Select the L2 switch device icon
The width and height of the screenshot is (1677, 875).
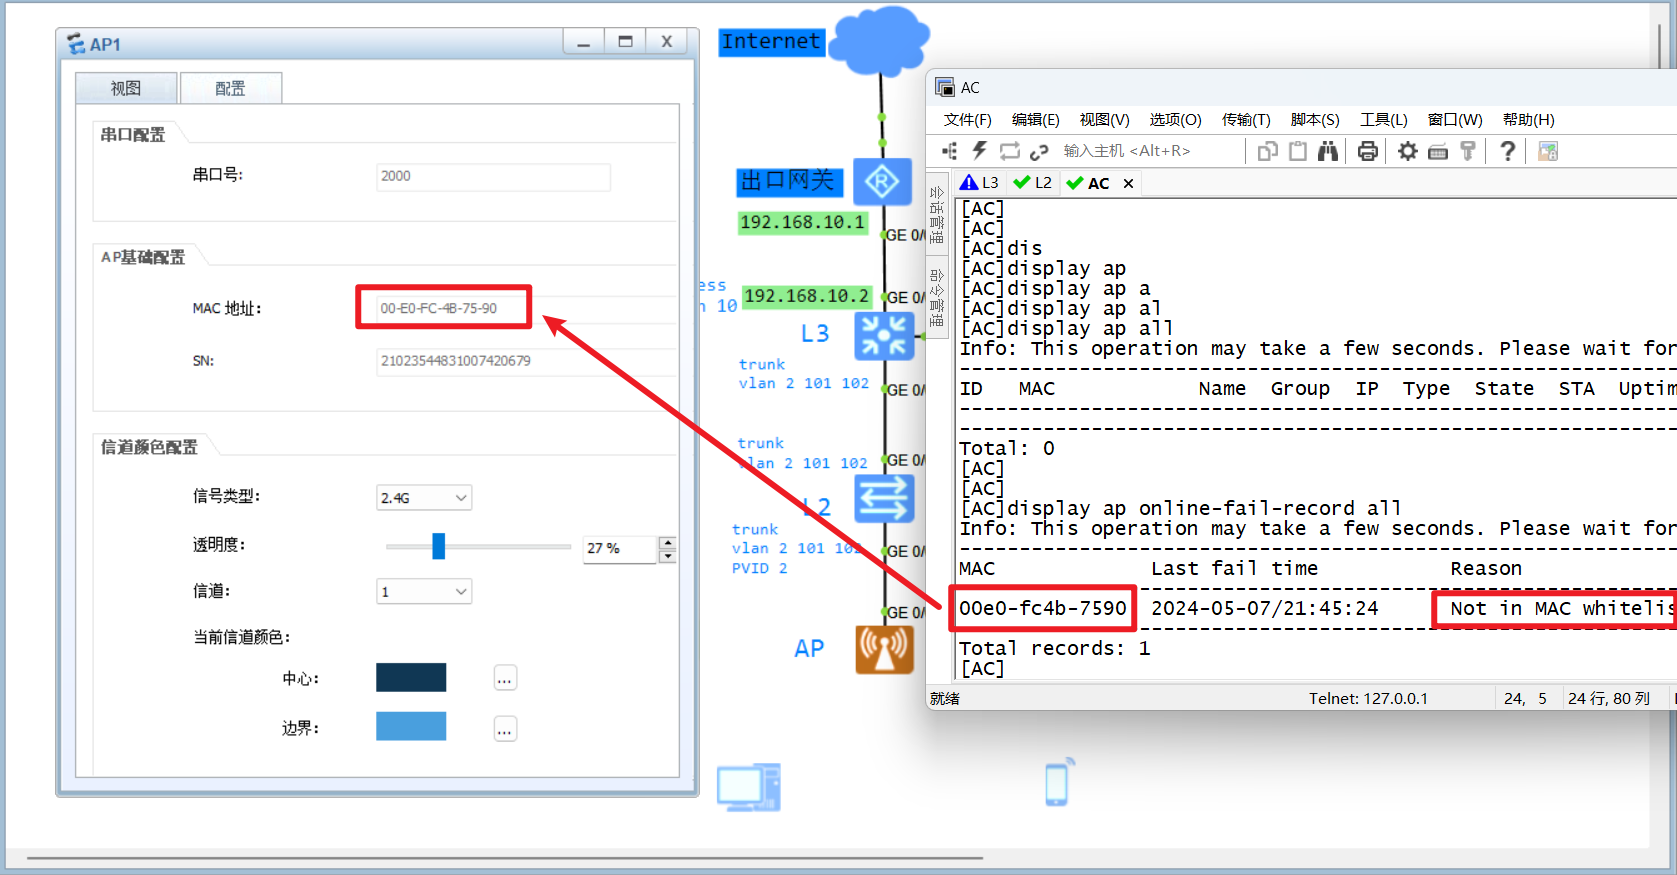(884, 498)
